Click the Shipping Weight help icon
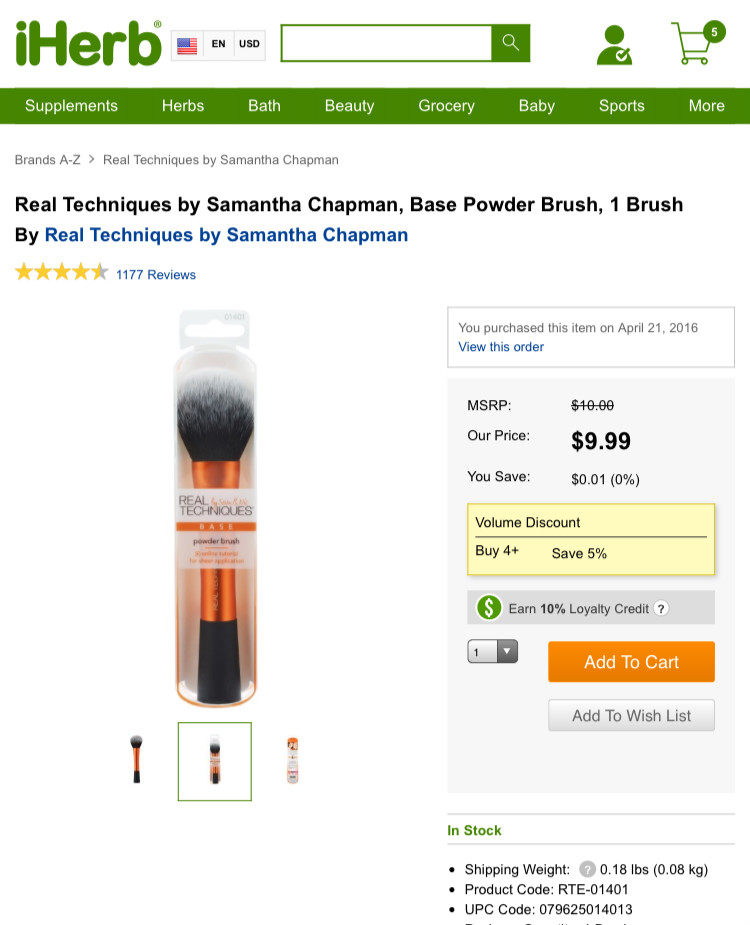The image size is (750, 925). pyautogui.click(x=587, y=869)
